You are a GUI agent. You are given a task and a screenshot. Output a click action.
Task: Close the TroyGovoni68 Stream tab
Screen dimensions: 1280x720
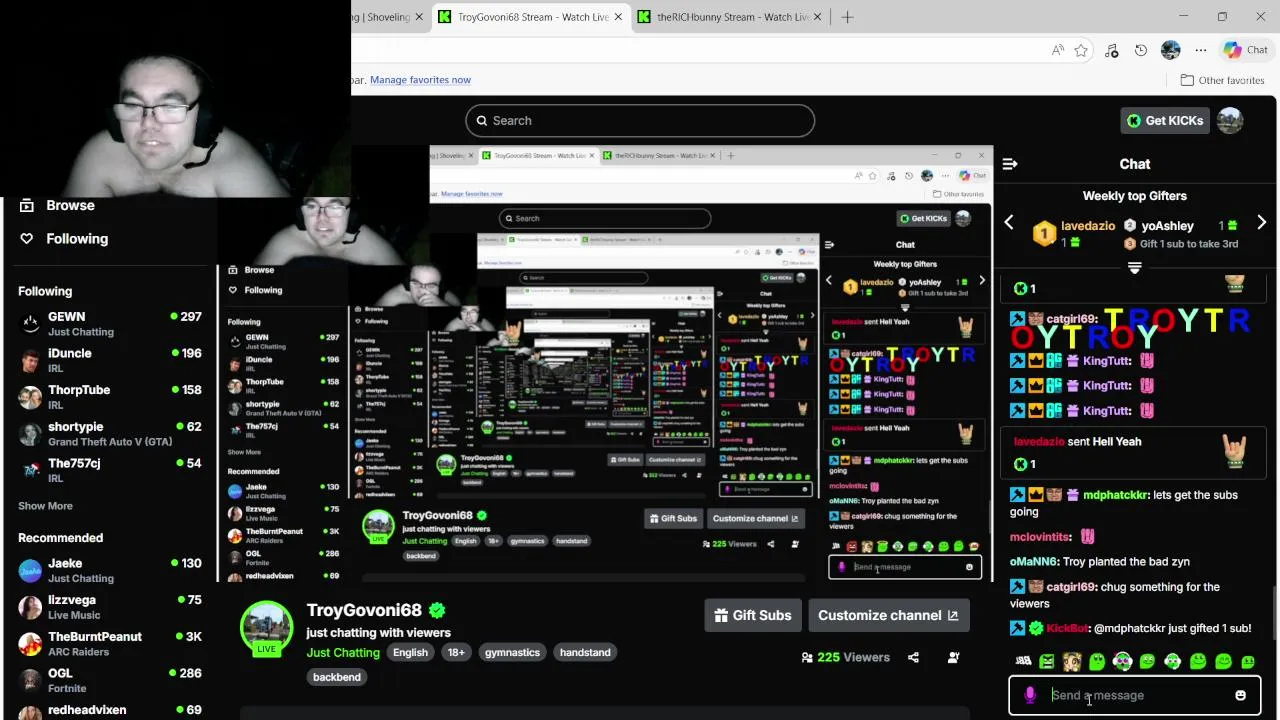618,17
